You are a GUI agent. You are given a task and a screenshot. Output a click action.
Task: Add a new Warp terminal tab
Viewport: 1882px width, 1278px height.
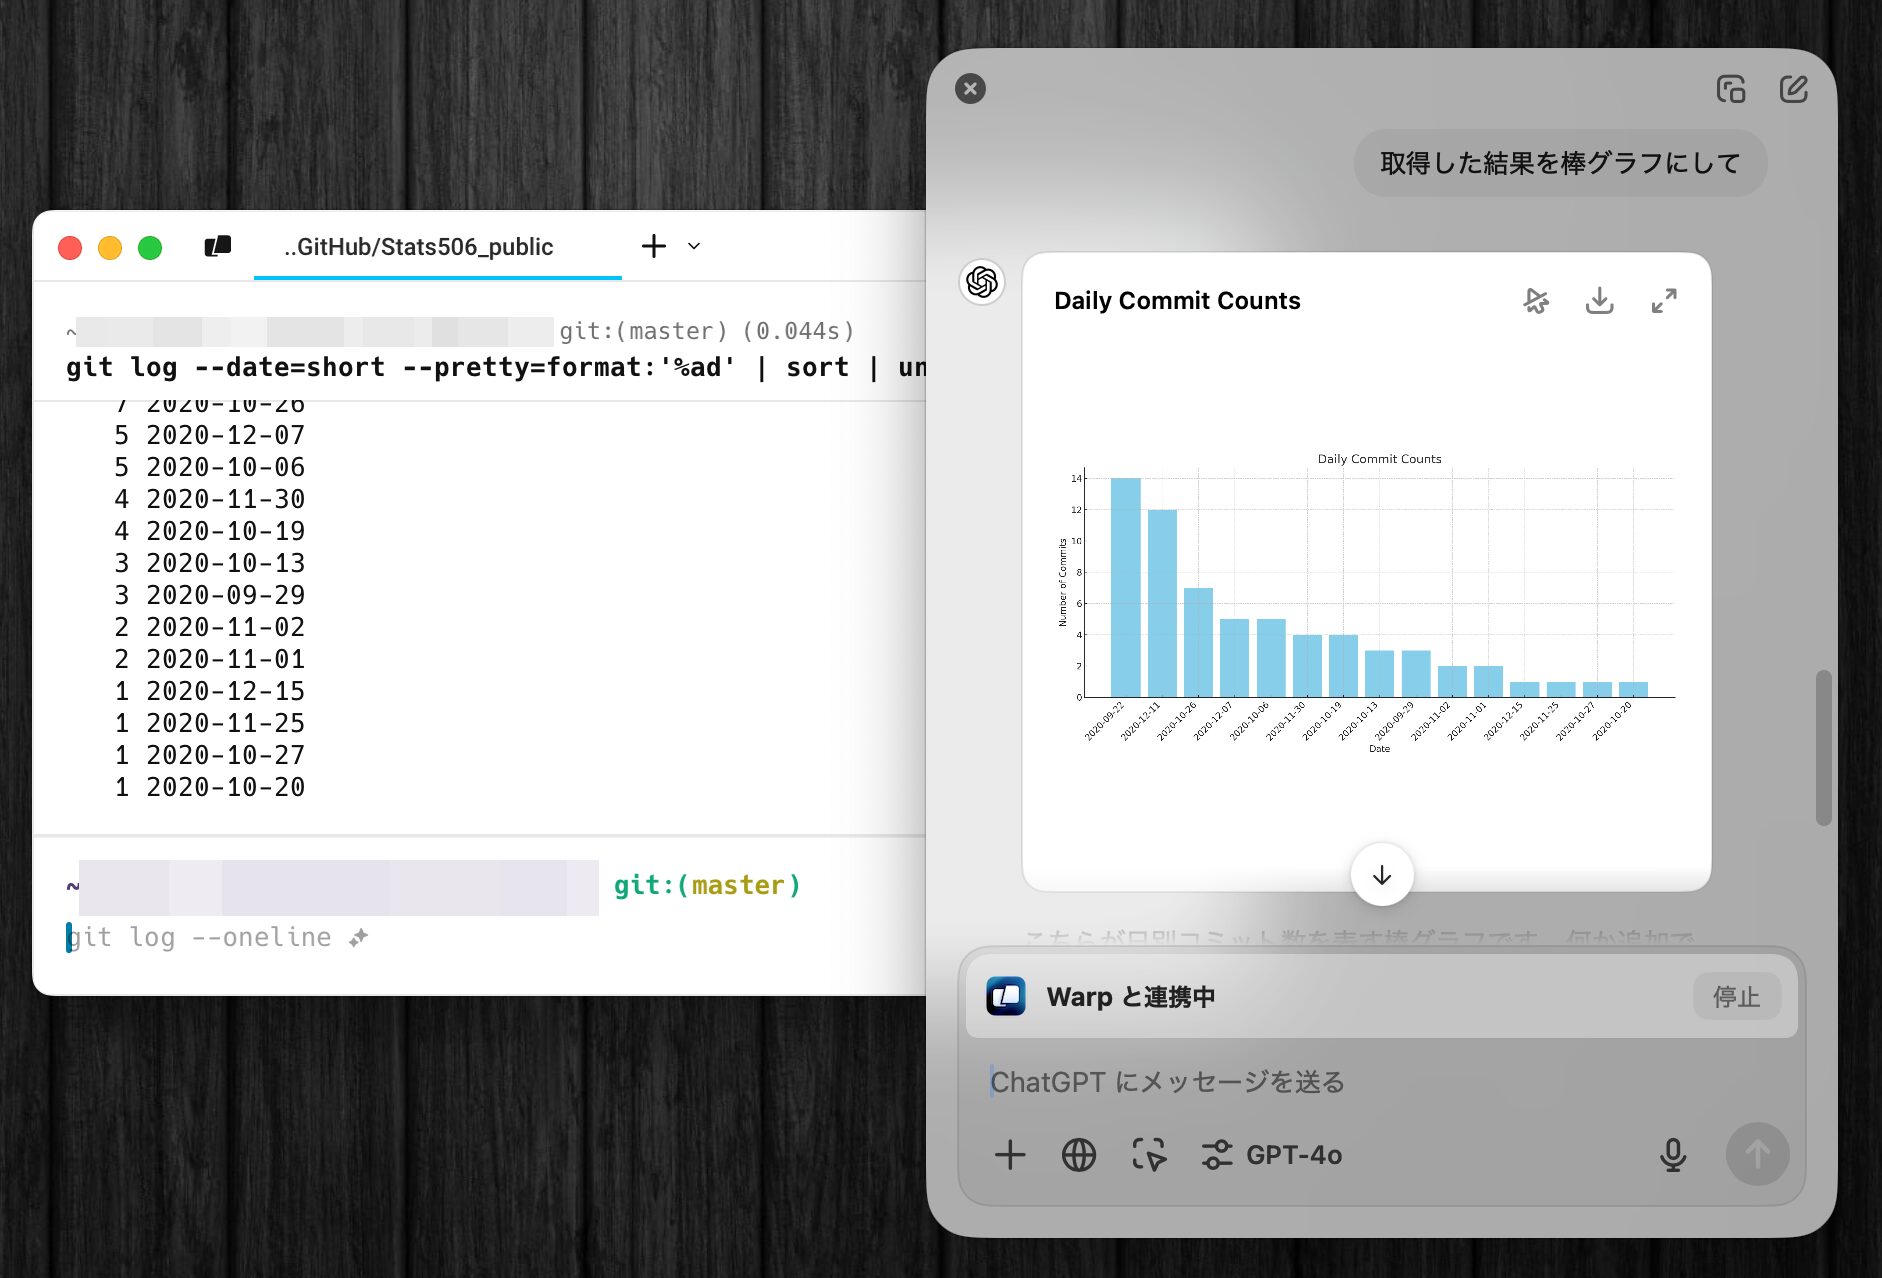click(x=654, y=246)
